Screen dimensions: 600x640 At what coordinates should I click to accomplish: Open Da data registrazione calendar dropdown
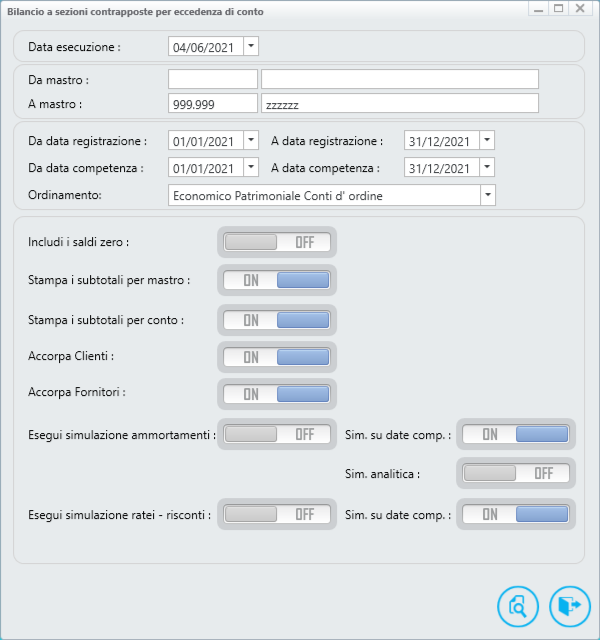(251, 140)
